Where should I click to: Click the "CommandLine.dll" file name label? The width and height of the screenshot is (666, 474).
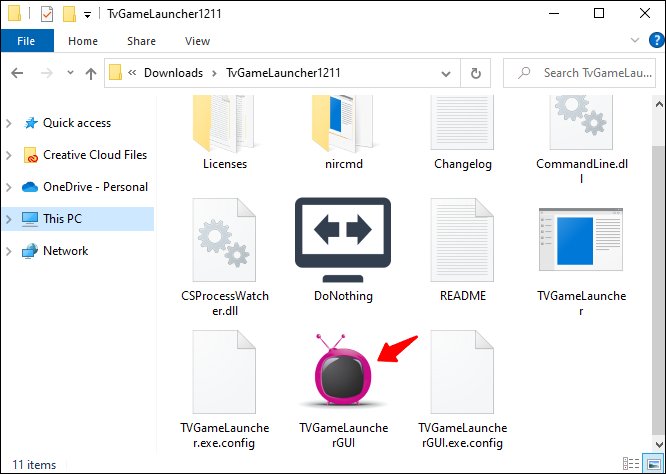pyautogui.click(x=581, y=172)
